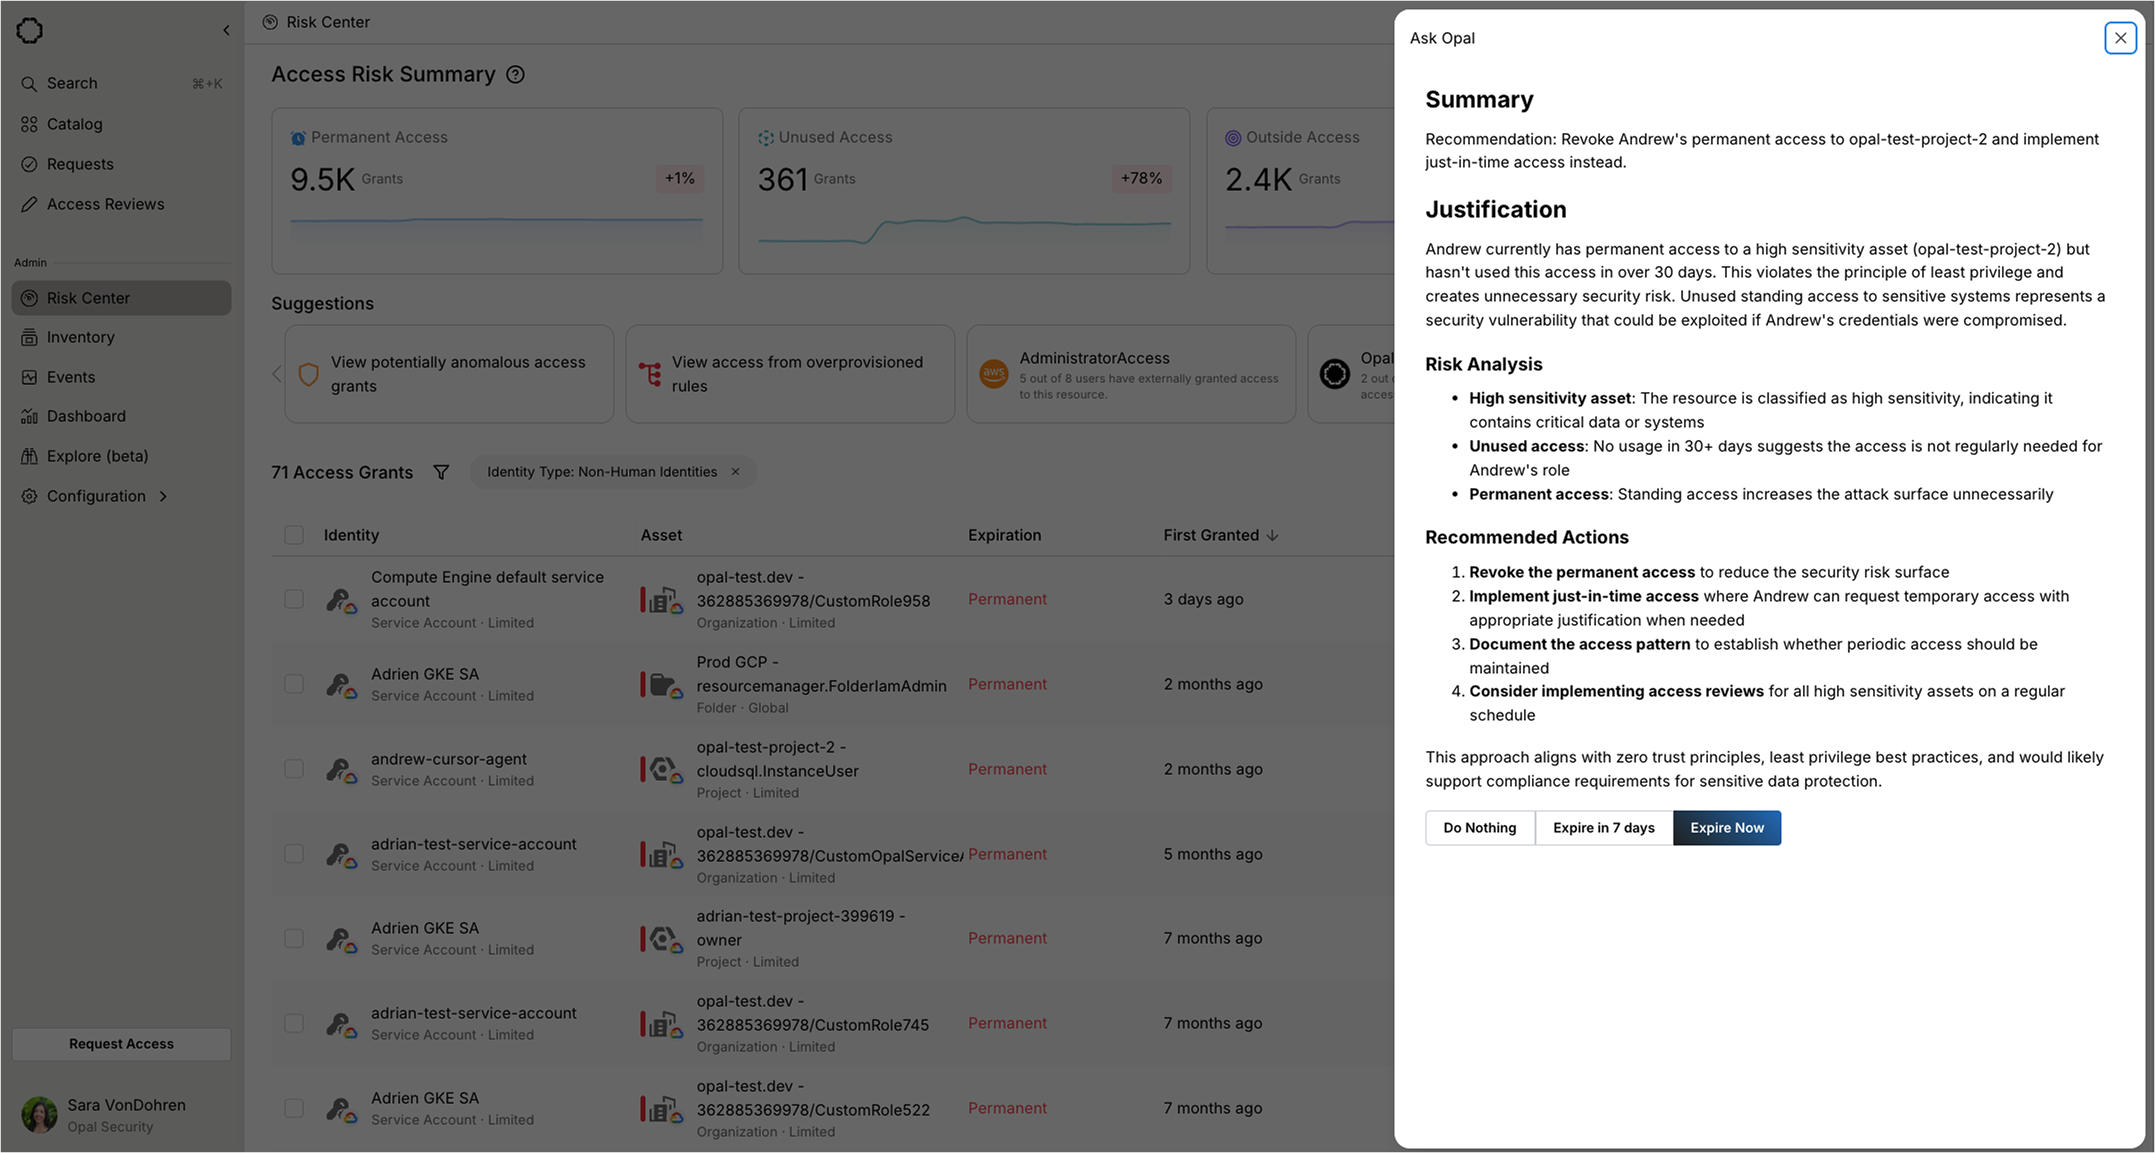
Task: Expand the Configuration menu
Action: coord(96,496)
